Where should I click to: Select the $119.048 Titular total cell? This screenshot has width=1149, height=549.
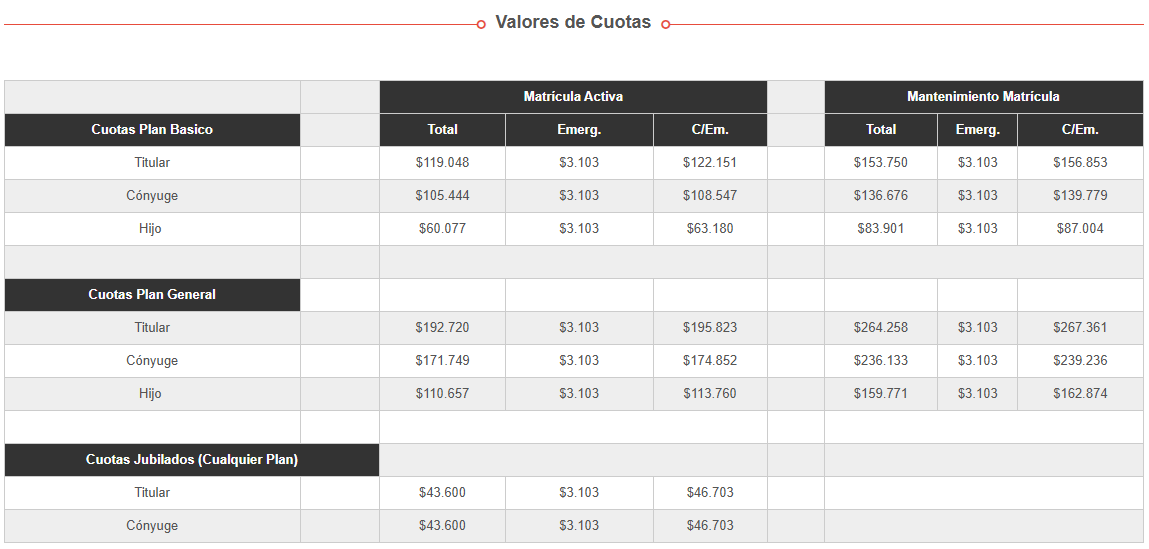pyautogui.click(x=442, y=163)
